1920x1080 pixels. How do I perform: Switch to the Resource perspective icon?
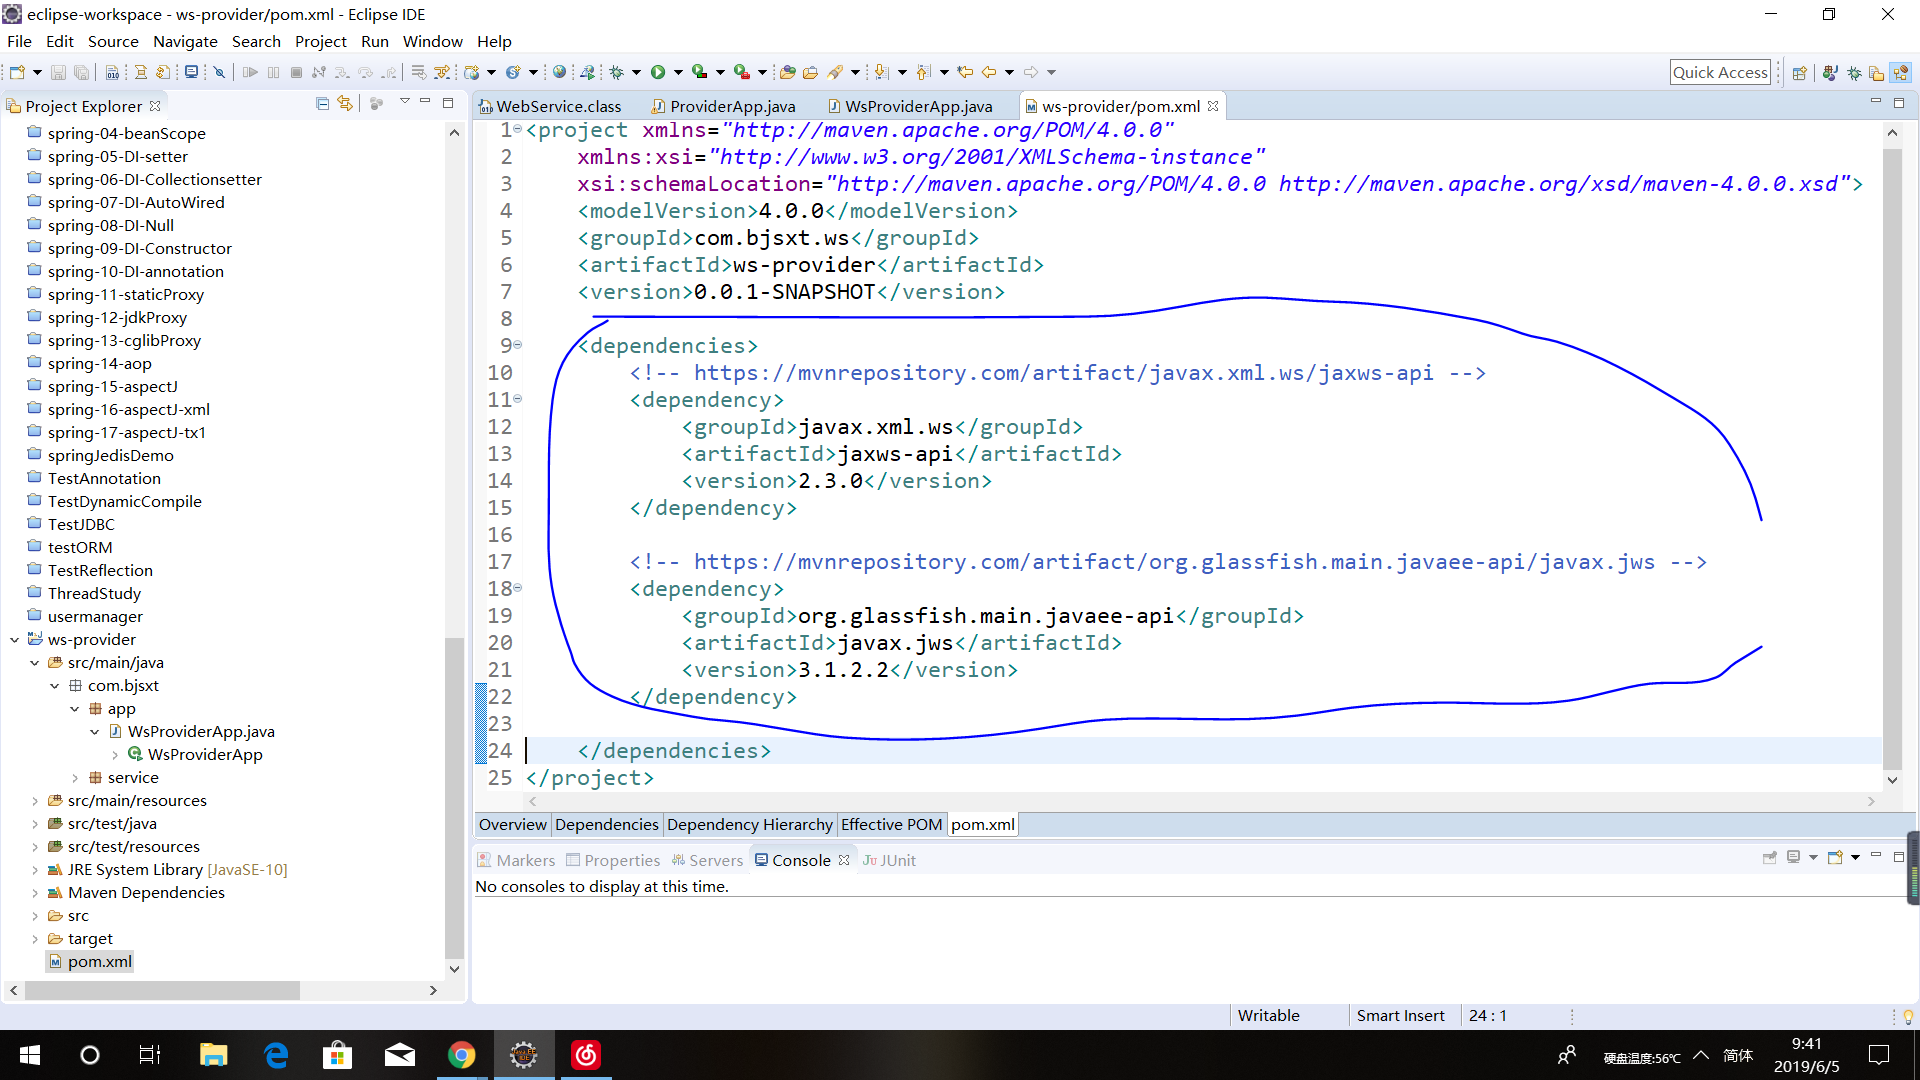(1877, 72)
